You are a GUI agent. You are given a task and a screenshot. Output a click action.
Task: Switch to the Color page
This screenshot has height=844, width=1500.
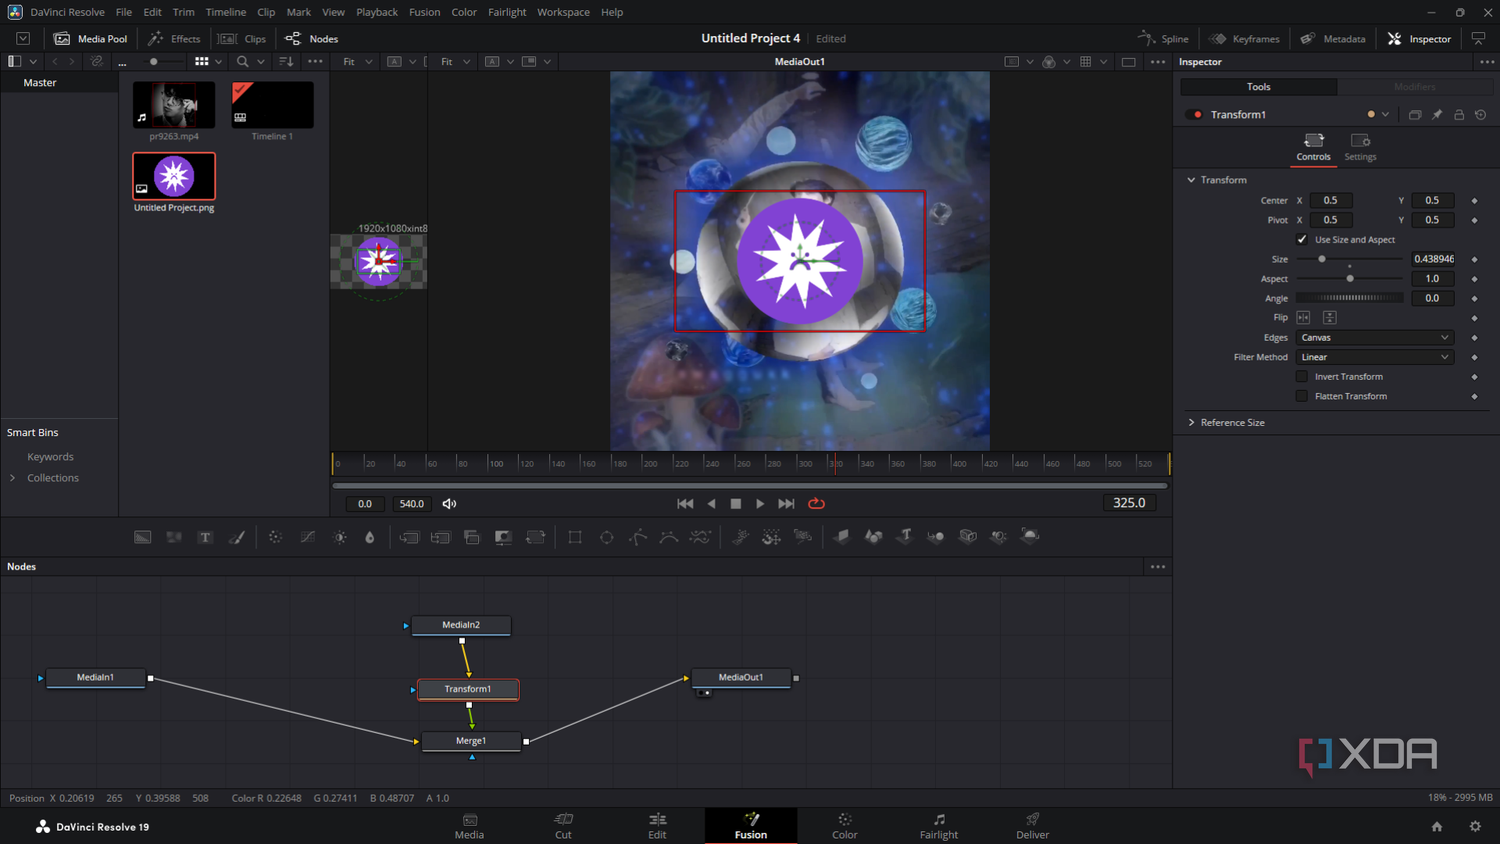[845, 826]
